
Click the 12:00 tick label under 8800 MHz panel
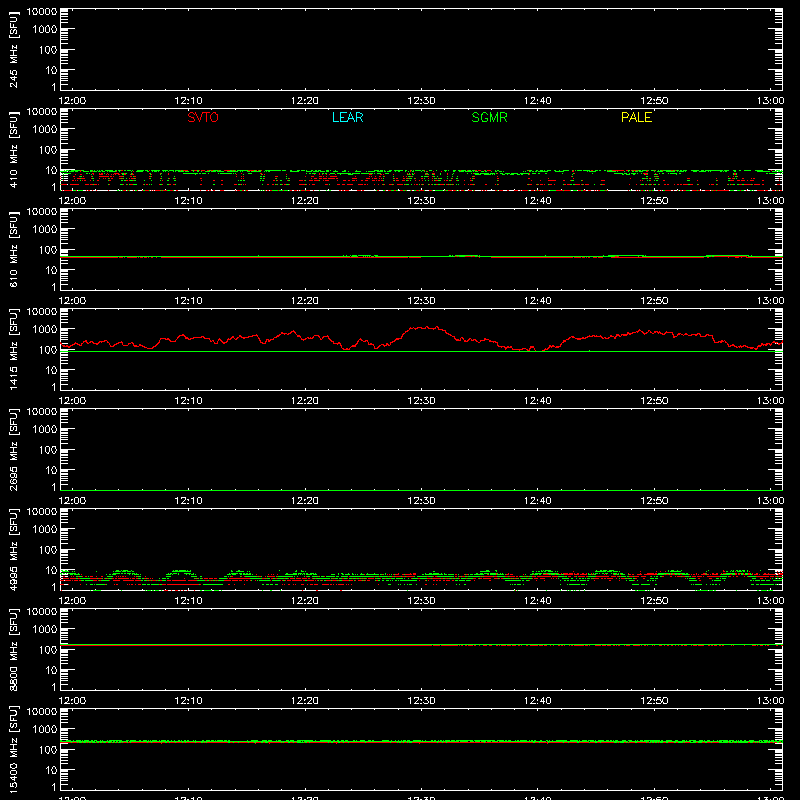72,701
